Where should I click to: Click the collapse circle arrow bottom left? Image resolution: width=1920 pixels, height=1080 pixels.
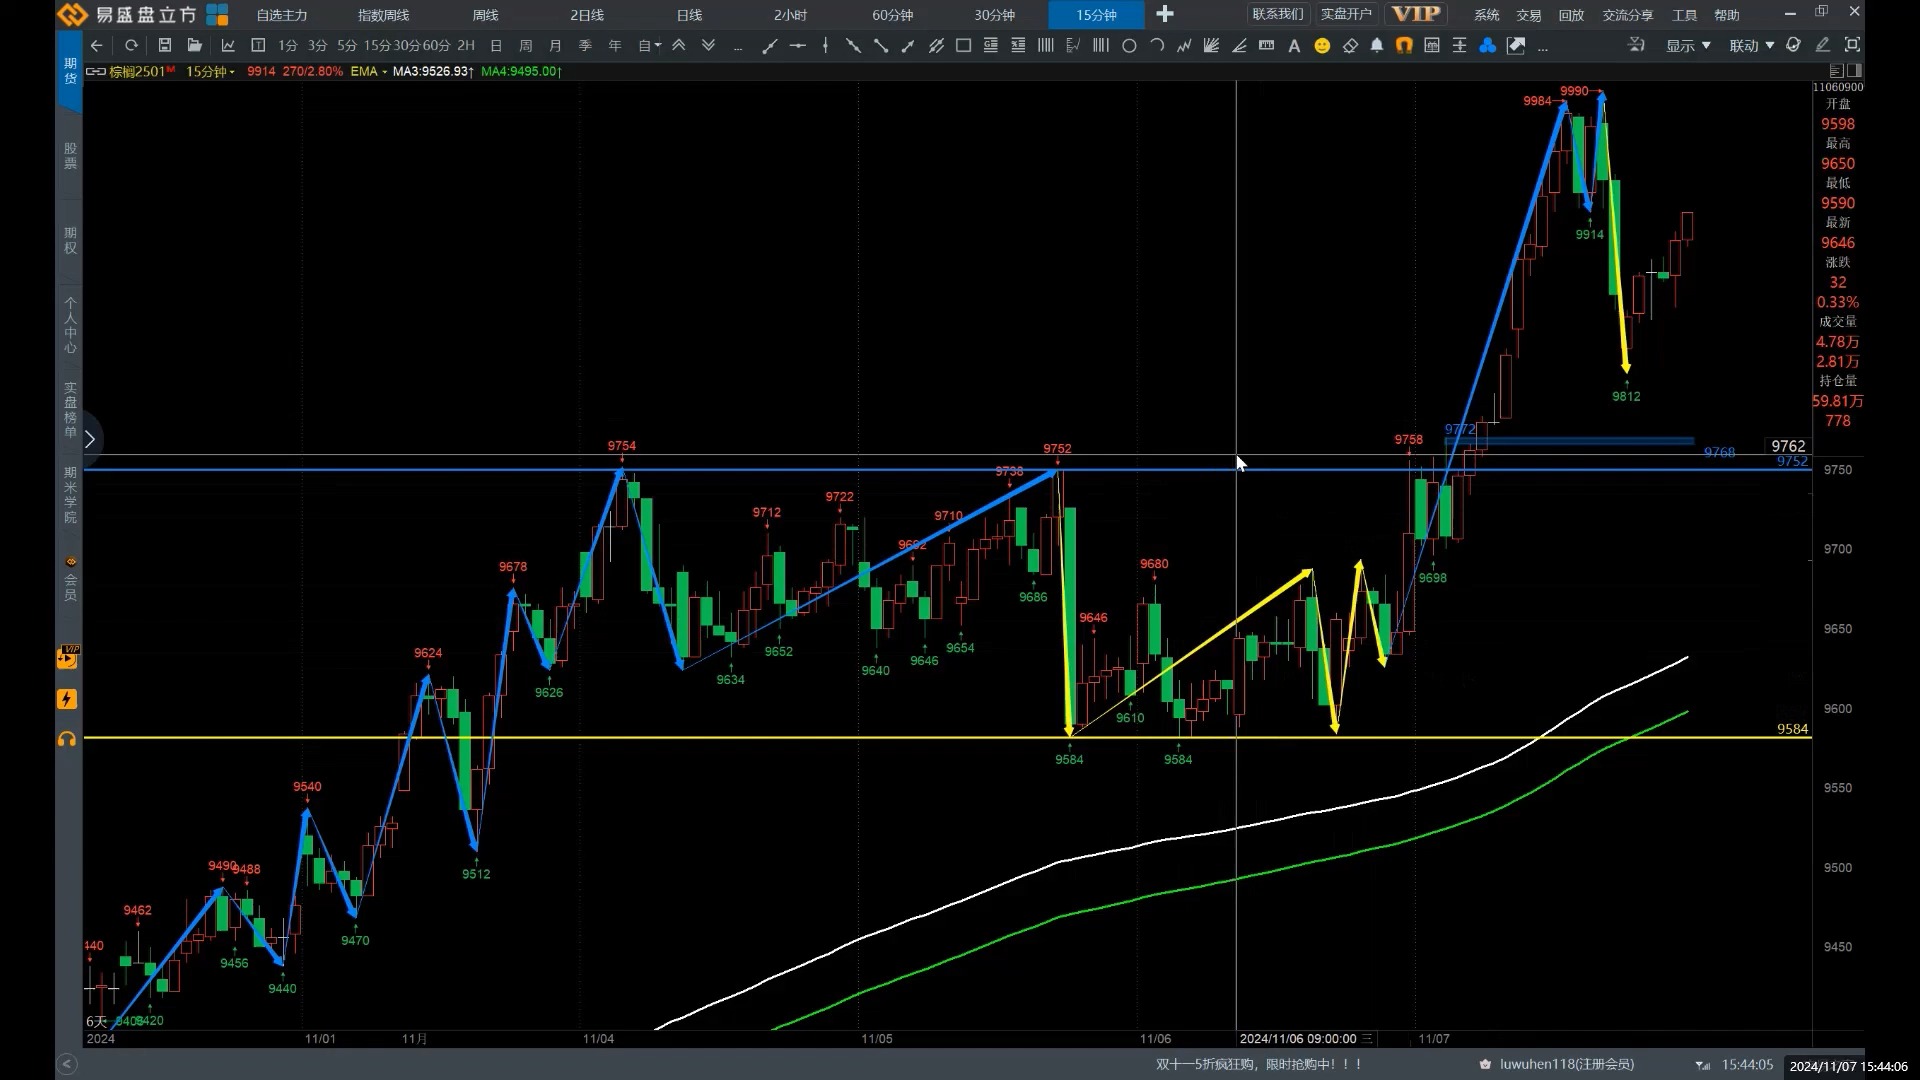pos(67,1064)
